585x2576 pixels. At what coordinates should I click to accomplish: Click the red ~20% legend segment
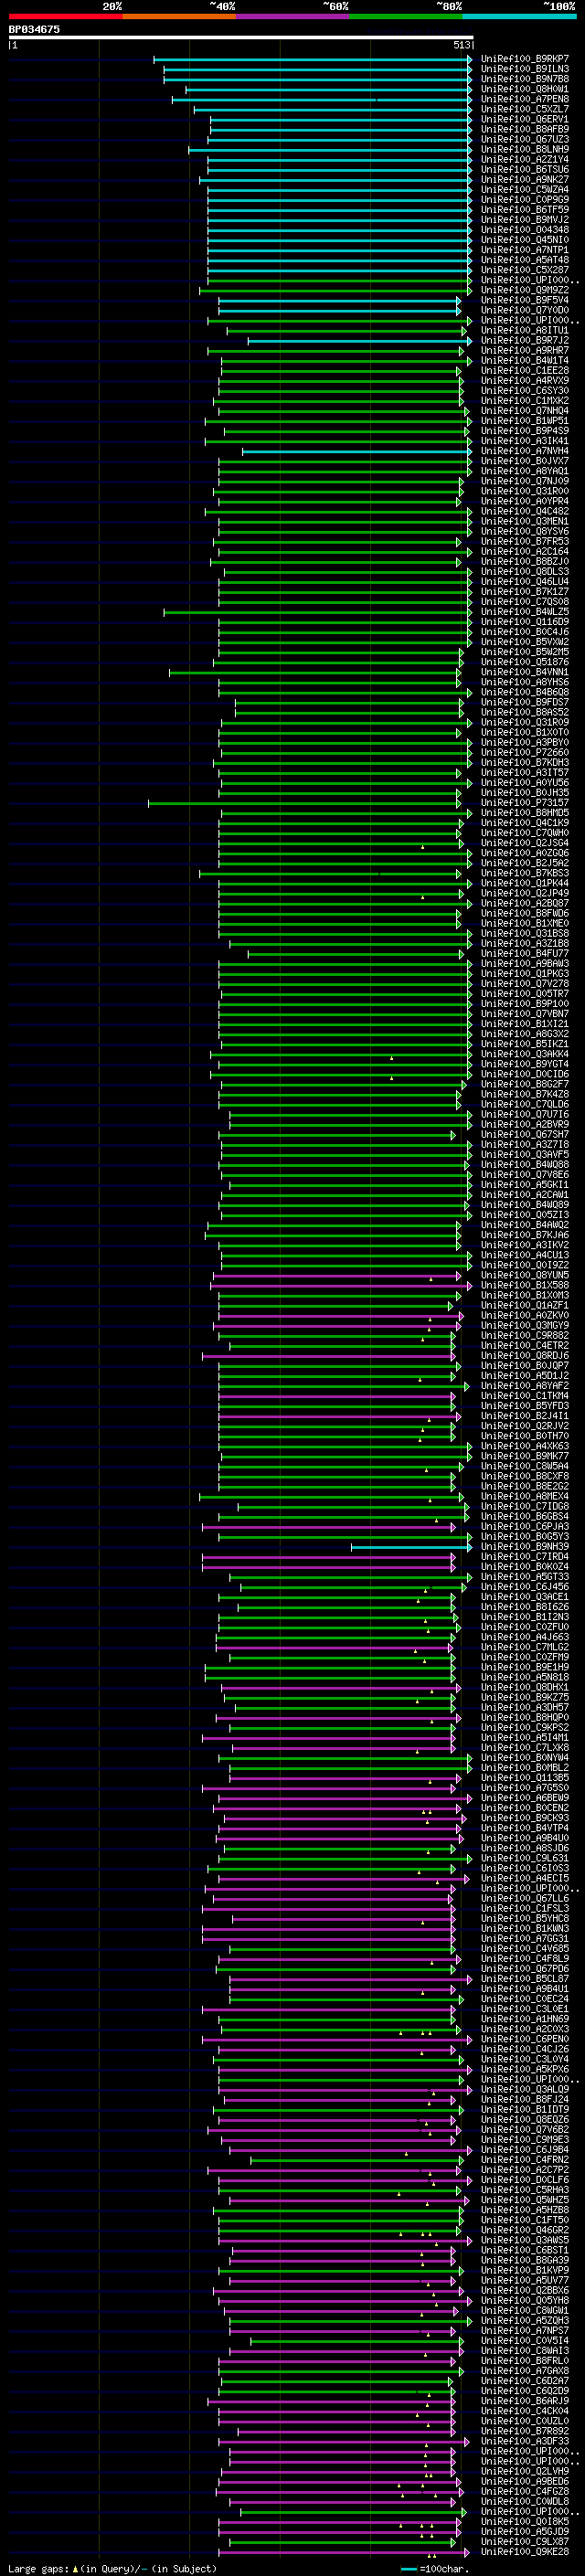pos(65,16)
